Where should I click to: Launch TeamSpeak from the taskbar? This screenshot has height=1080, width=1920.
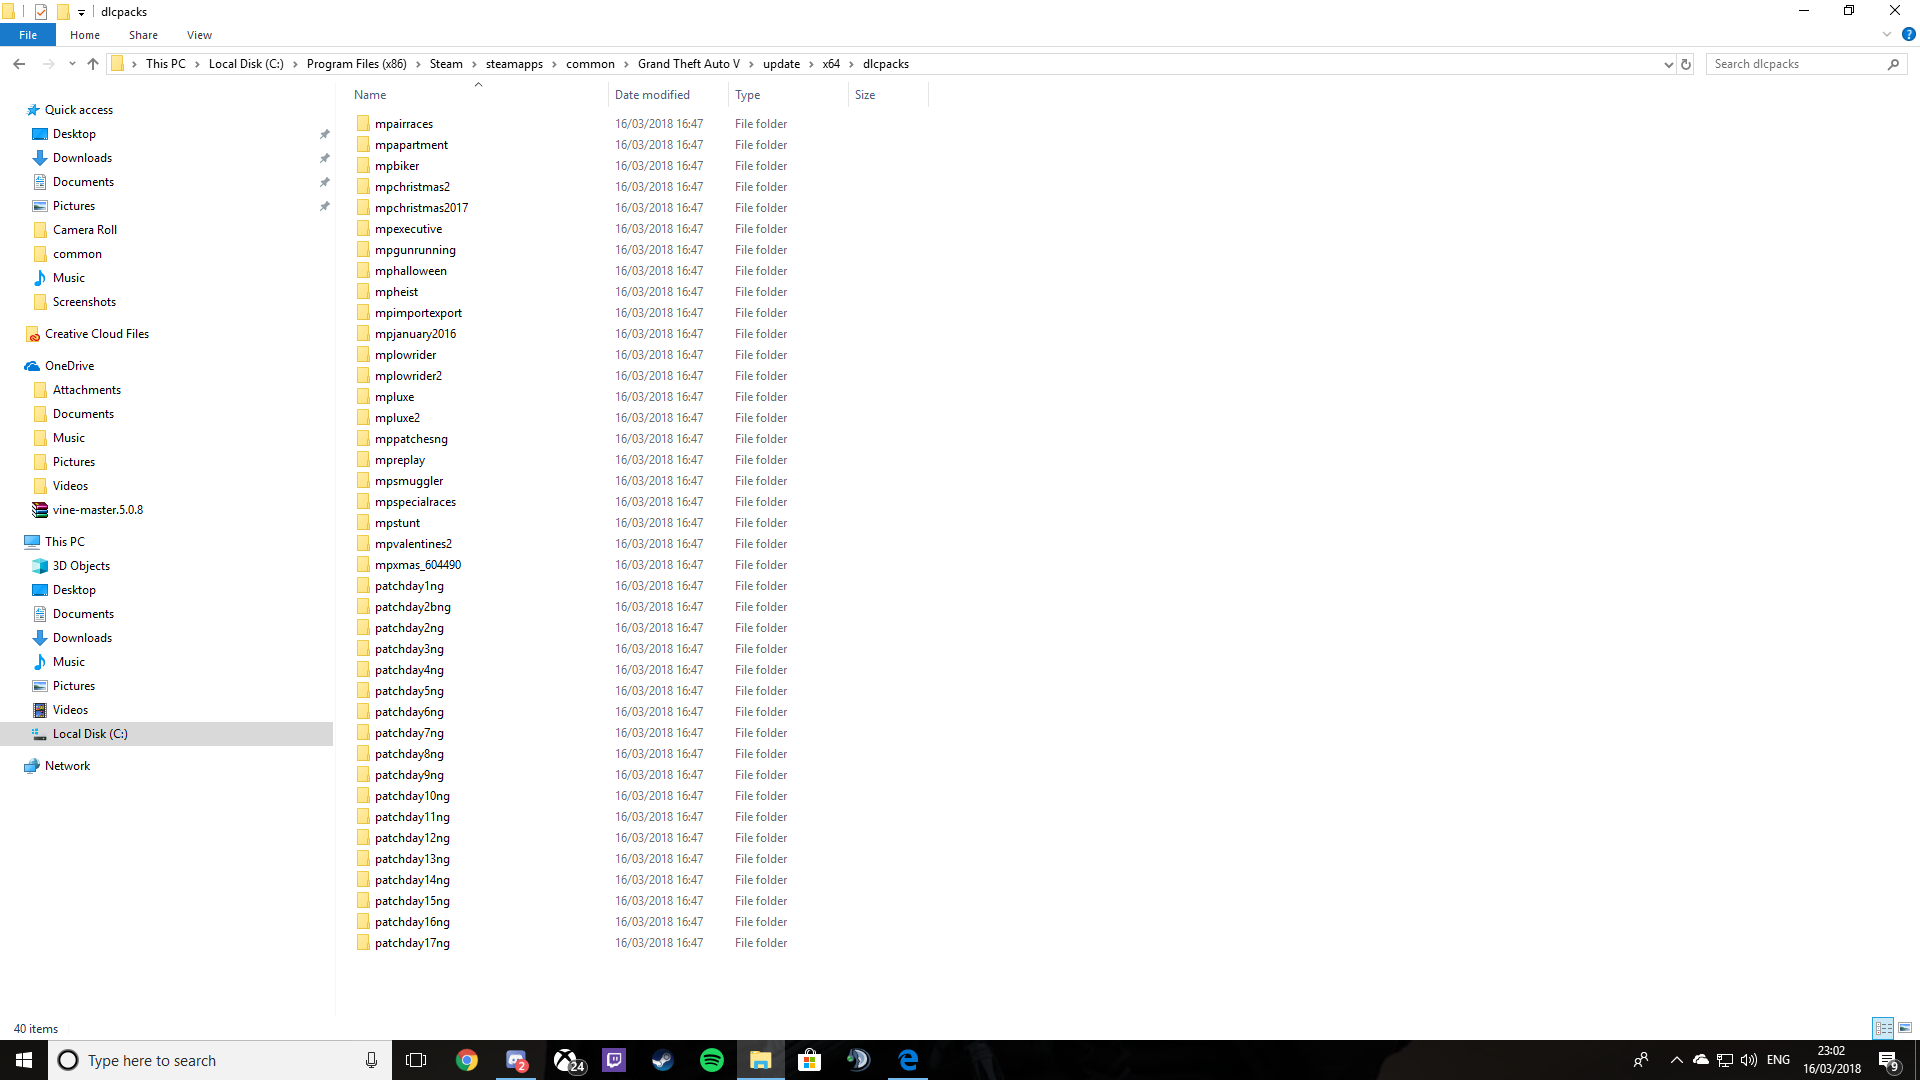click(x=858, y=1060)
